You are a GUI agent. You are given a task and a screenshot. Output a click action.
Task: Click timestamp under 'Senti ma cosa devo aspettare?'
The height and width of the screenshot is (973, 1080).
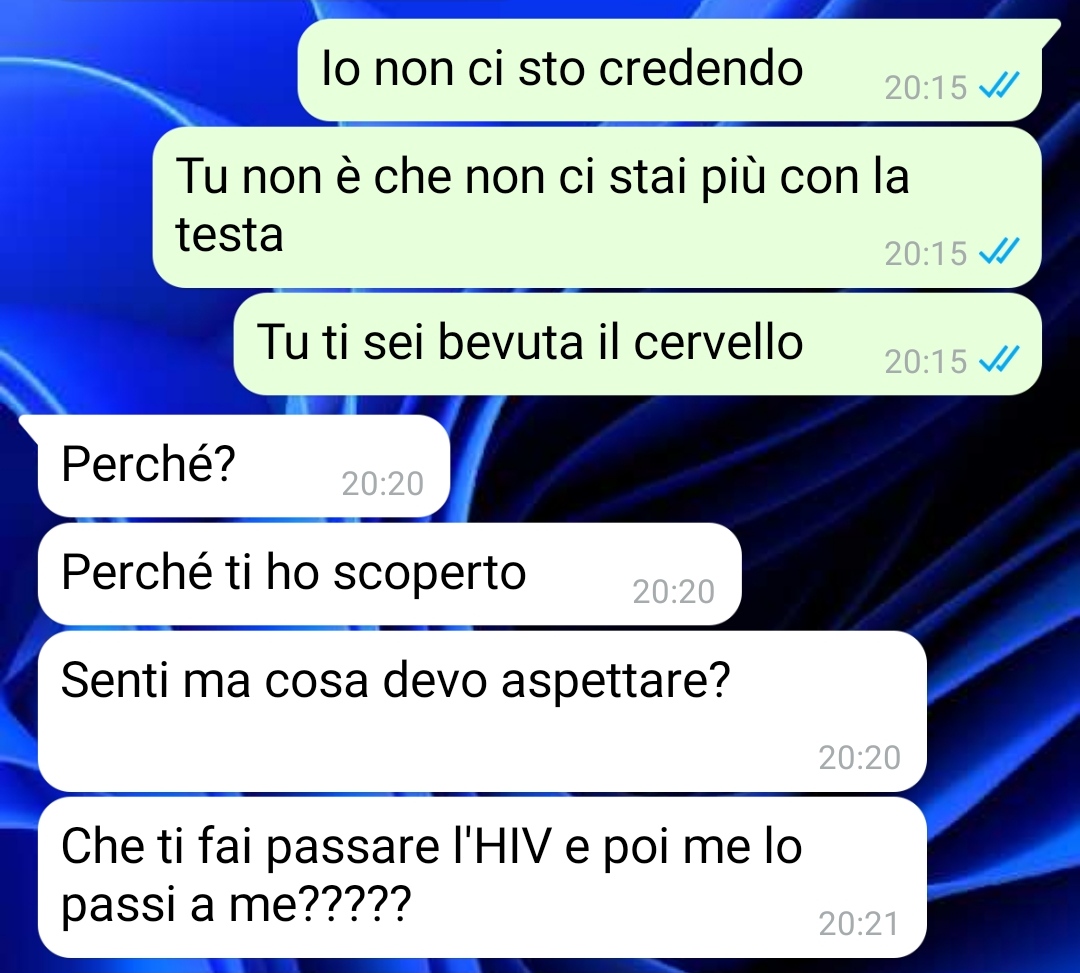pyautogui.click(x=860, y=757)
